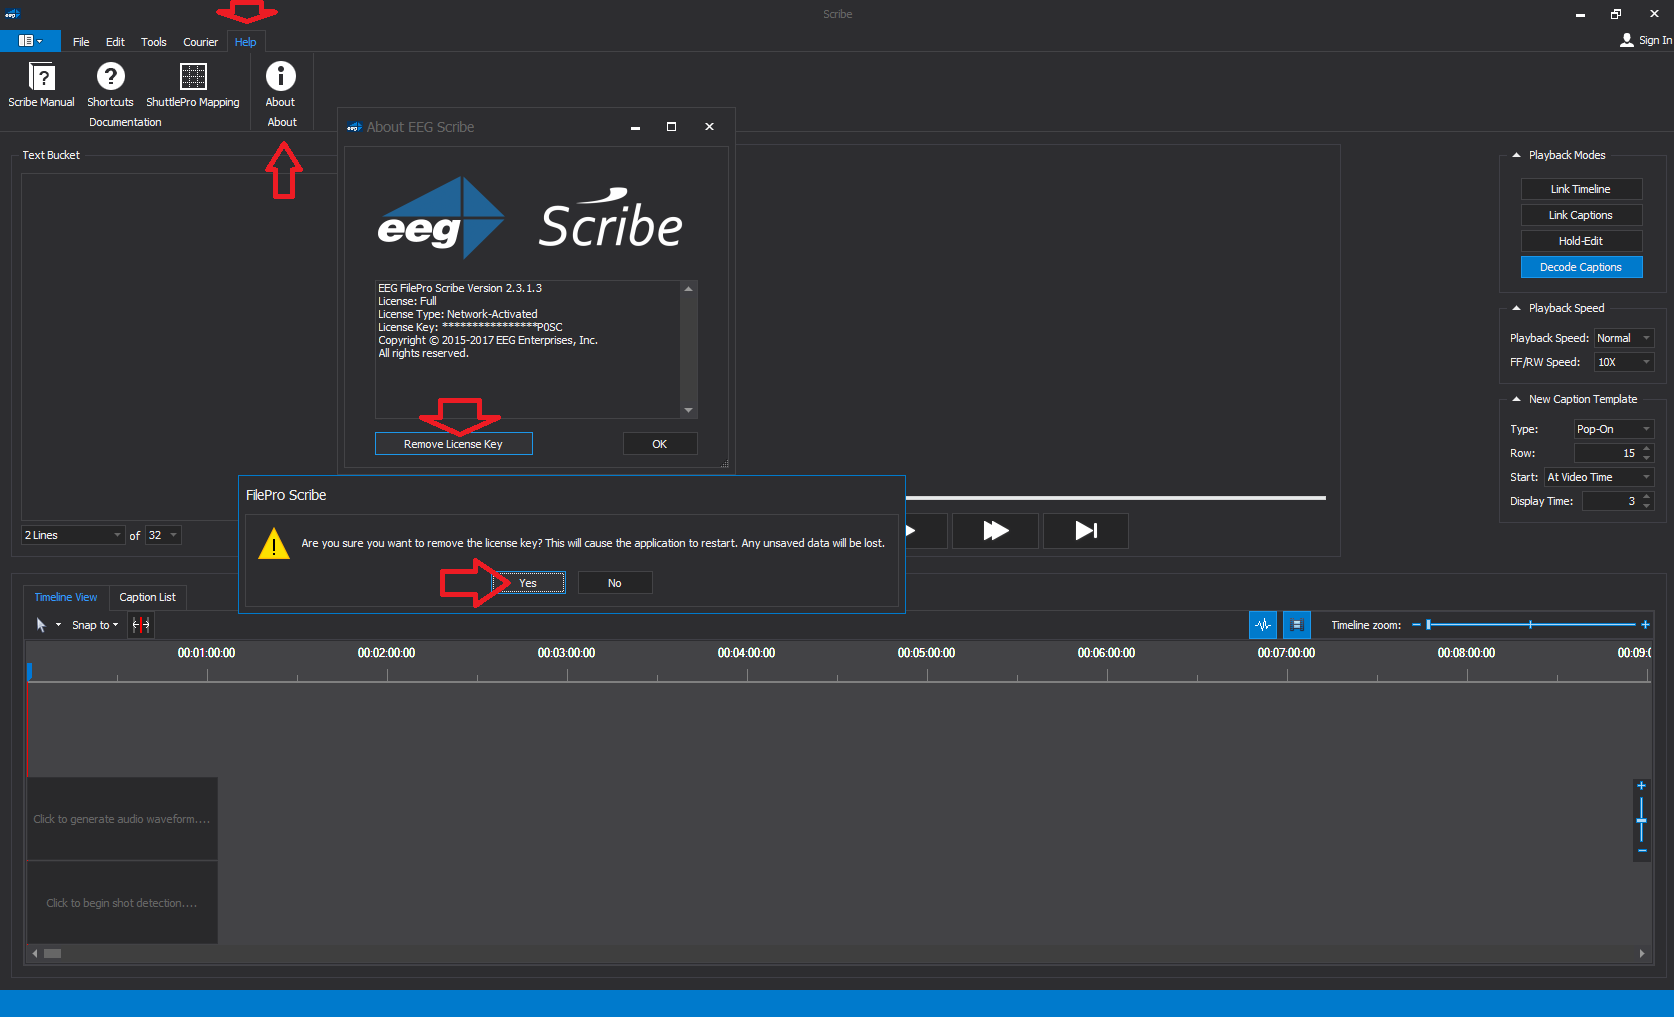The image size is (1674, 1017).
Task: Click the fast forward playback button
Action: pyautogui.click(x=996, y=531)
